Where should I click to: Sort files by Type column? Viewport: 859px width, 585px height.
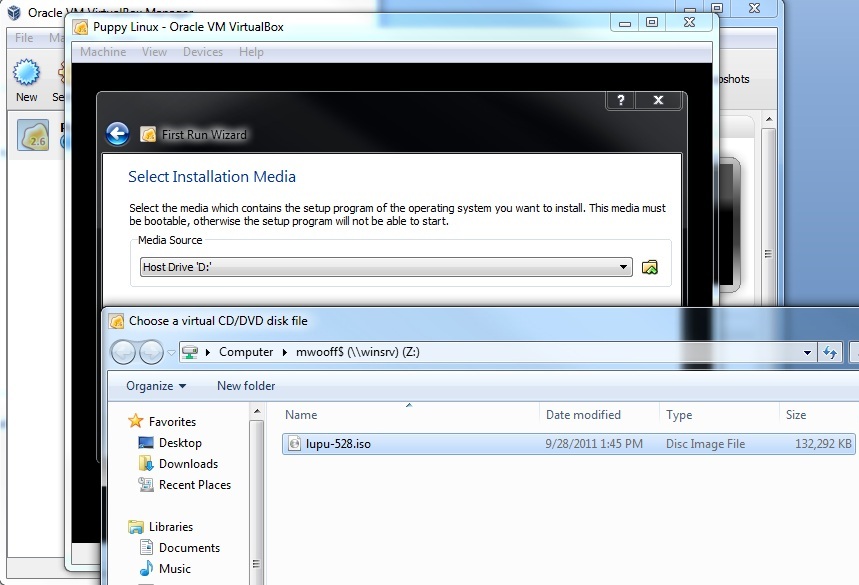[679, 415]
